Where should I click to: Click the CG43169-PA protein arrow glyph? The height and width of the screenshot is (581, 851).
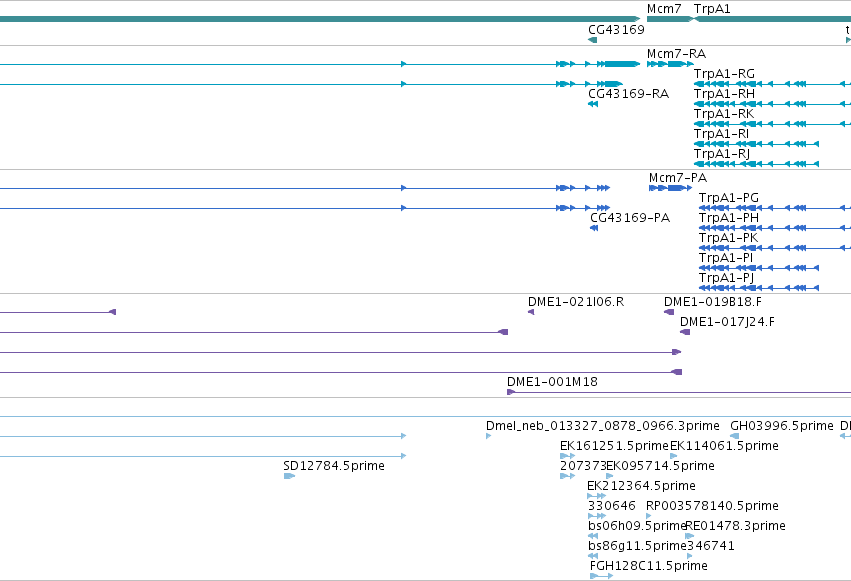[x=594, y=228]
